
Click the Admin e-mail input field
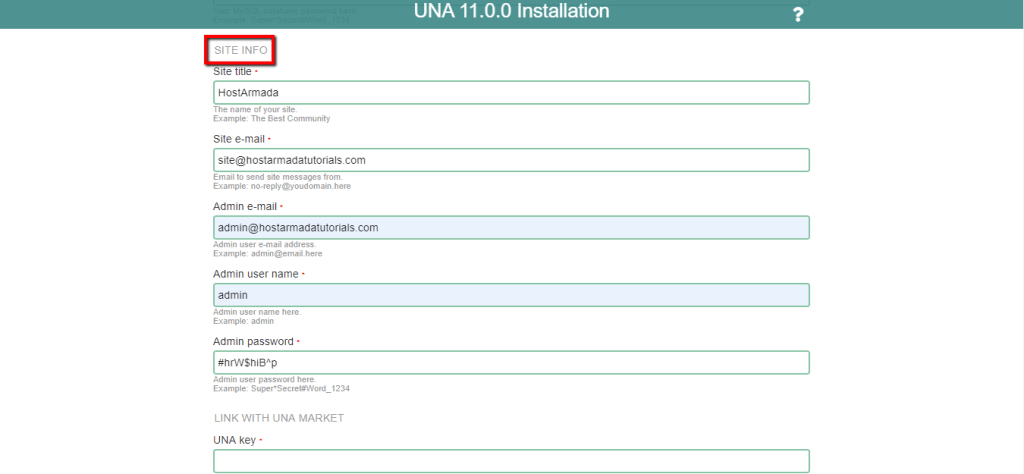[511, 227]
